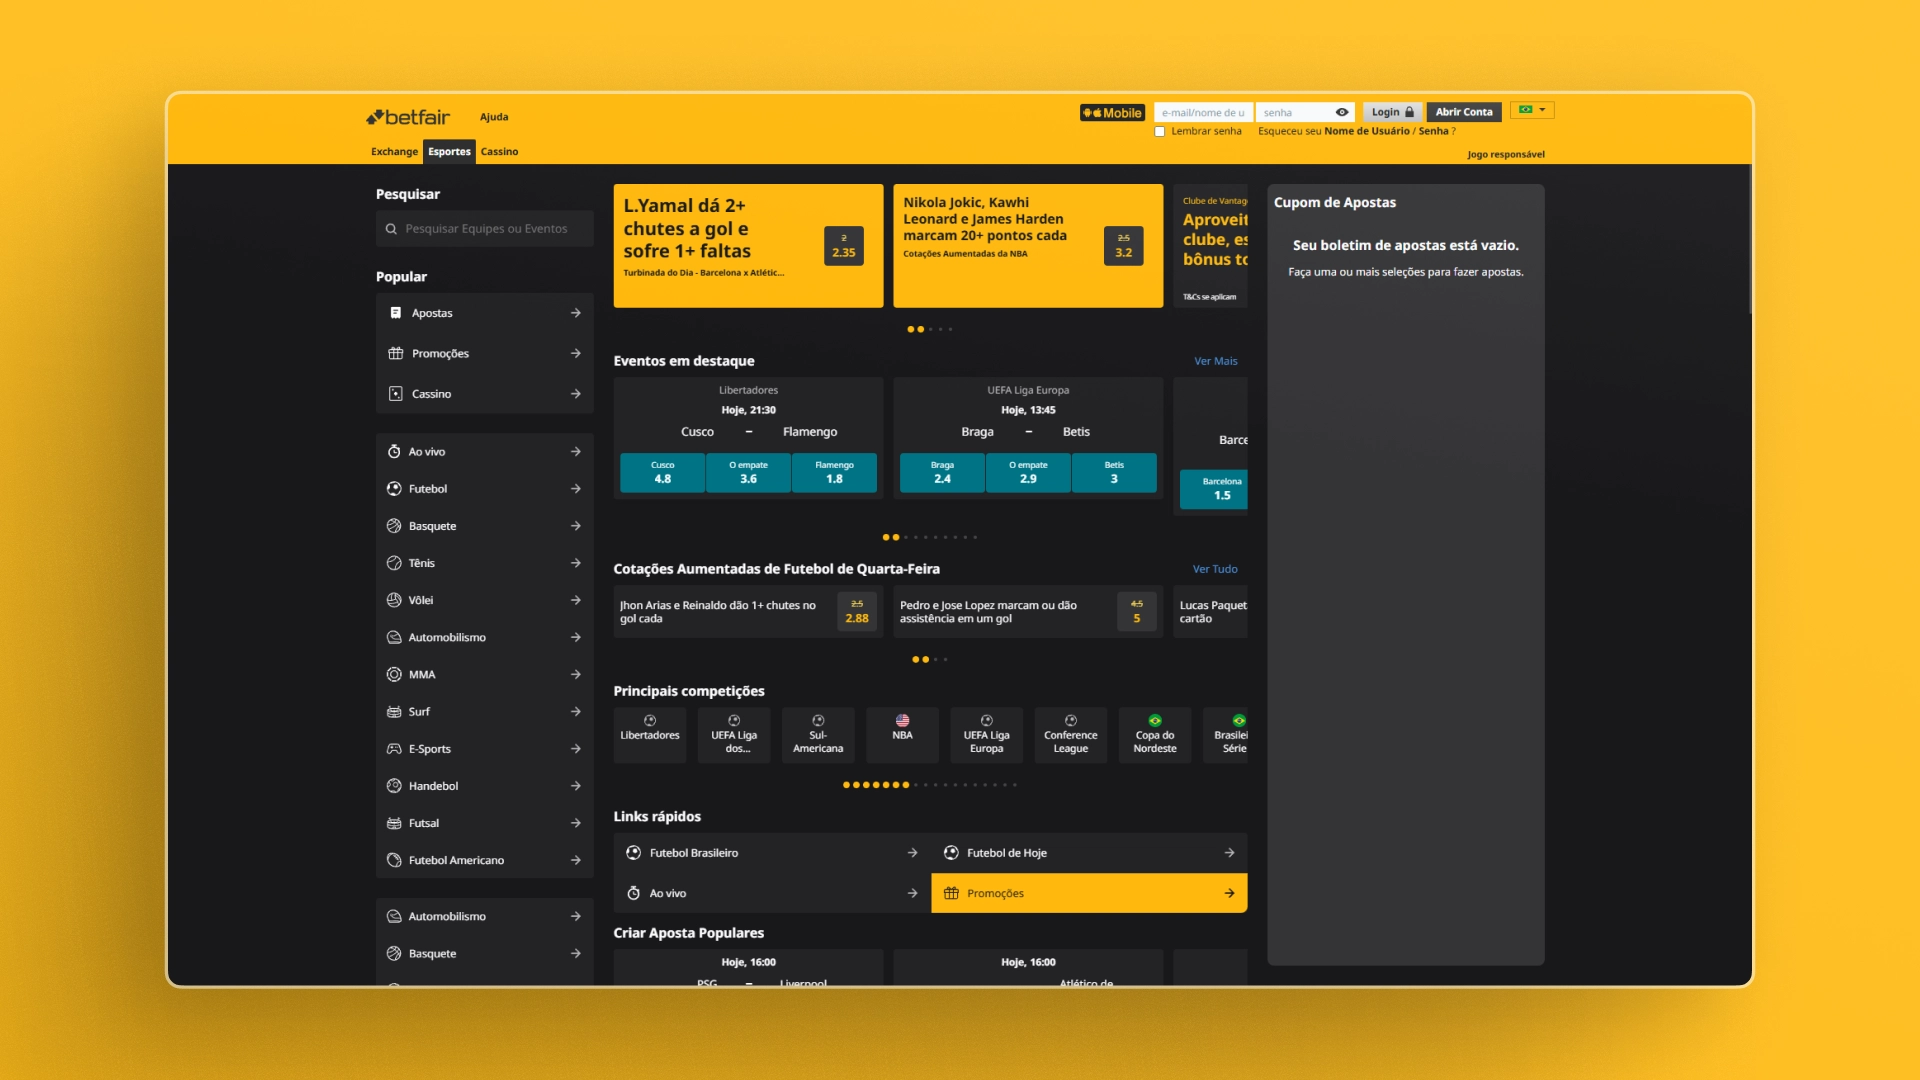The height and width of the screenshot is (1080, 1920).
Task: Select Braga odds 2.4
Action: 942,473
